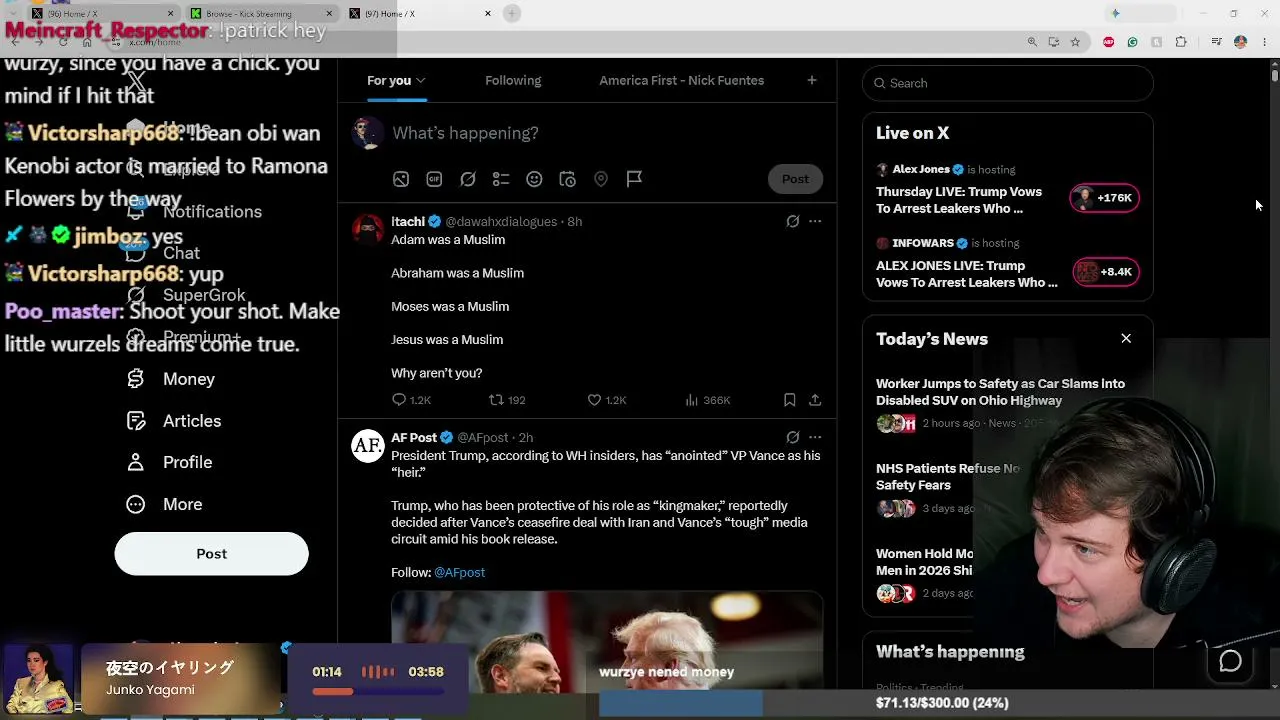Join INFOWARS live with +8.4K listeners
This screenshot has width=1280, height=720.
(1104, 272)
